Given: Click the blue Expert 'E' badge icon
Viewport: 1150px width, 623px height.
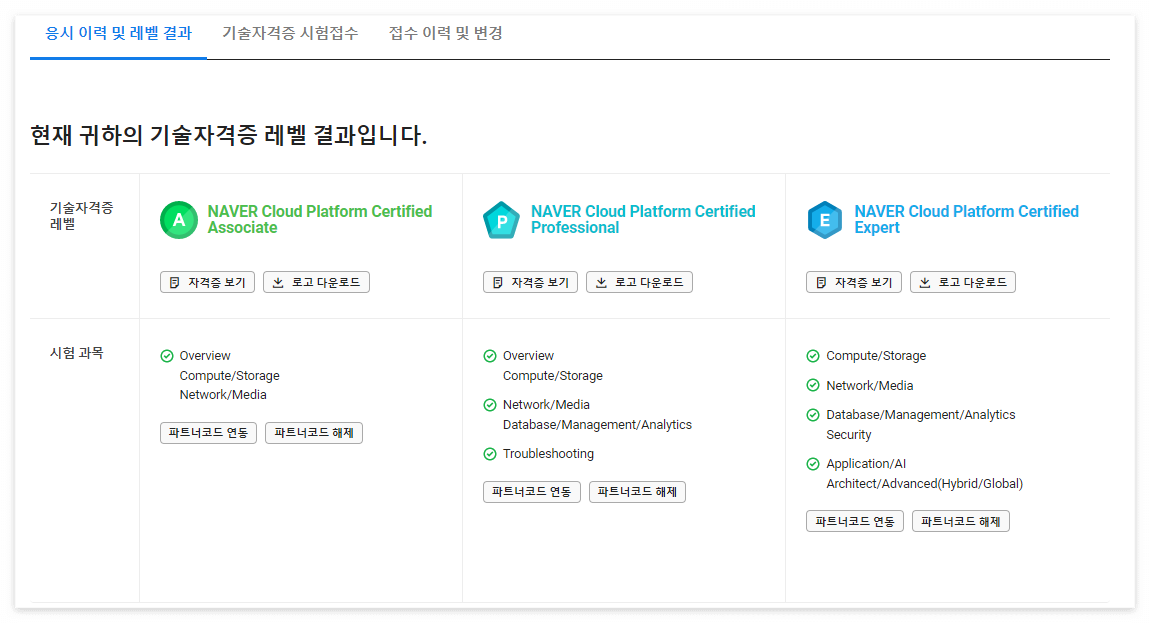Looking at the screenshot, I should (x=825, y=219).
